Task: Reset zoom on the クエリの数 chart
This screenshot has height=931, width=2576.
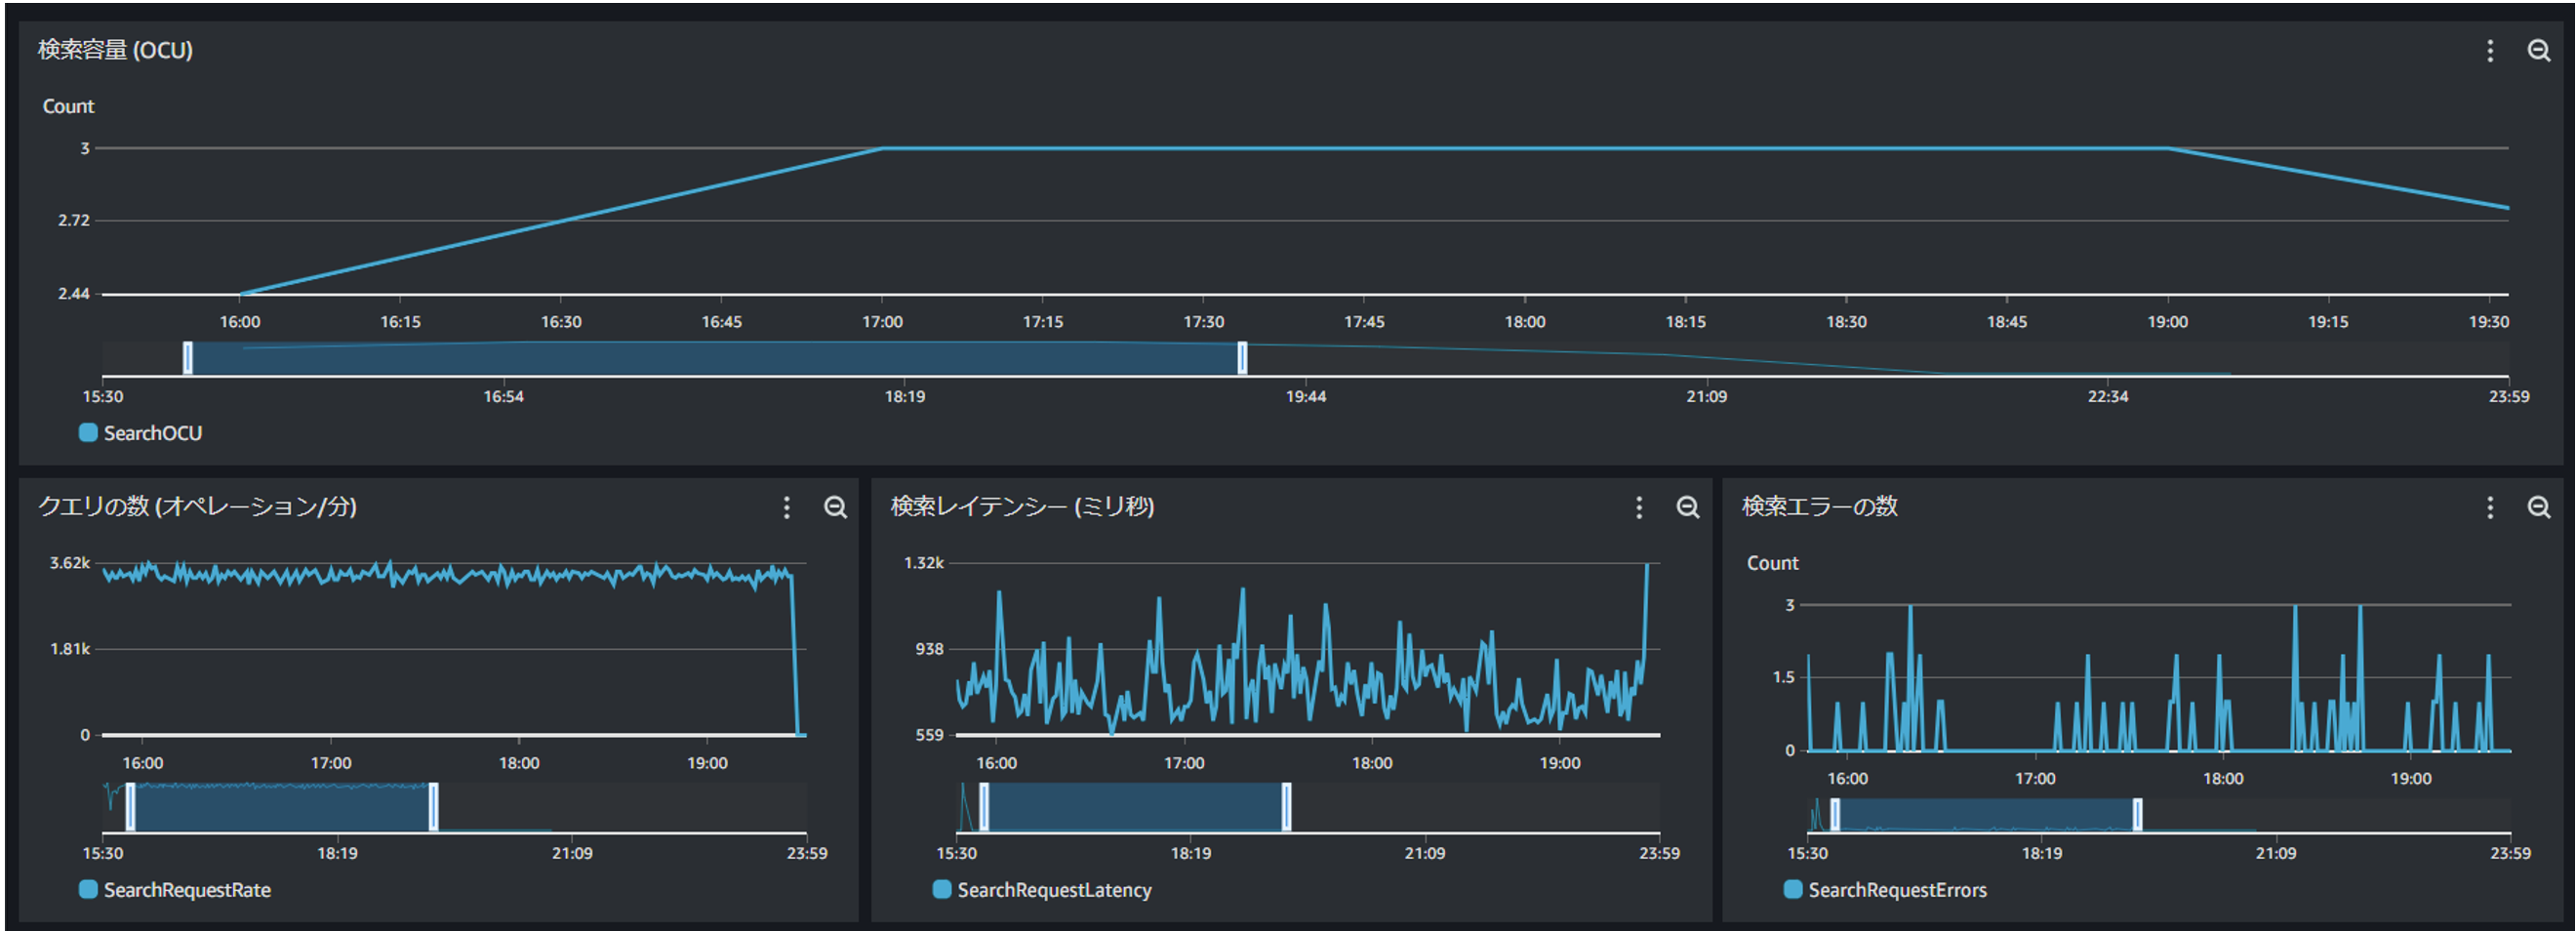Action: pyautogui.click(x=835, y=508)
